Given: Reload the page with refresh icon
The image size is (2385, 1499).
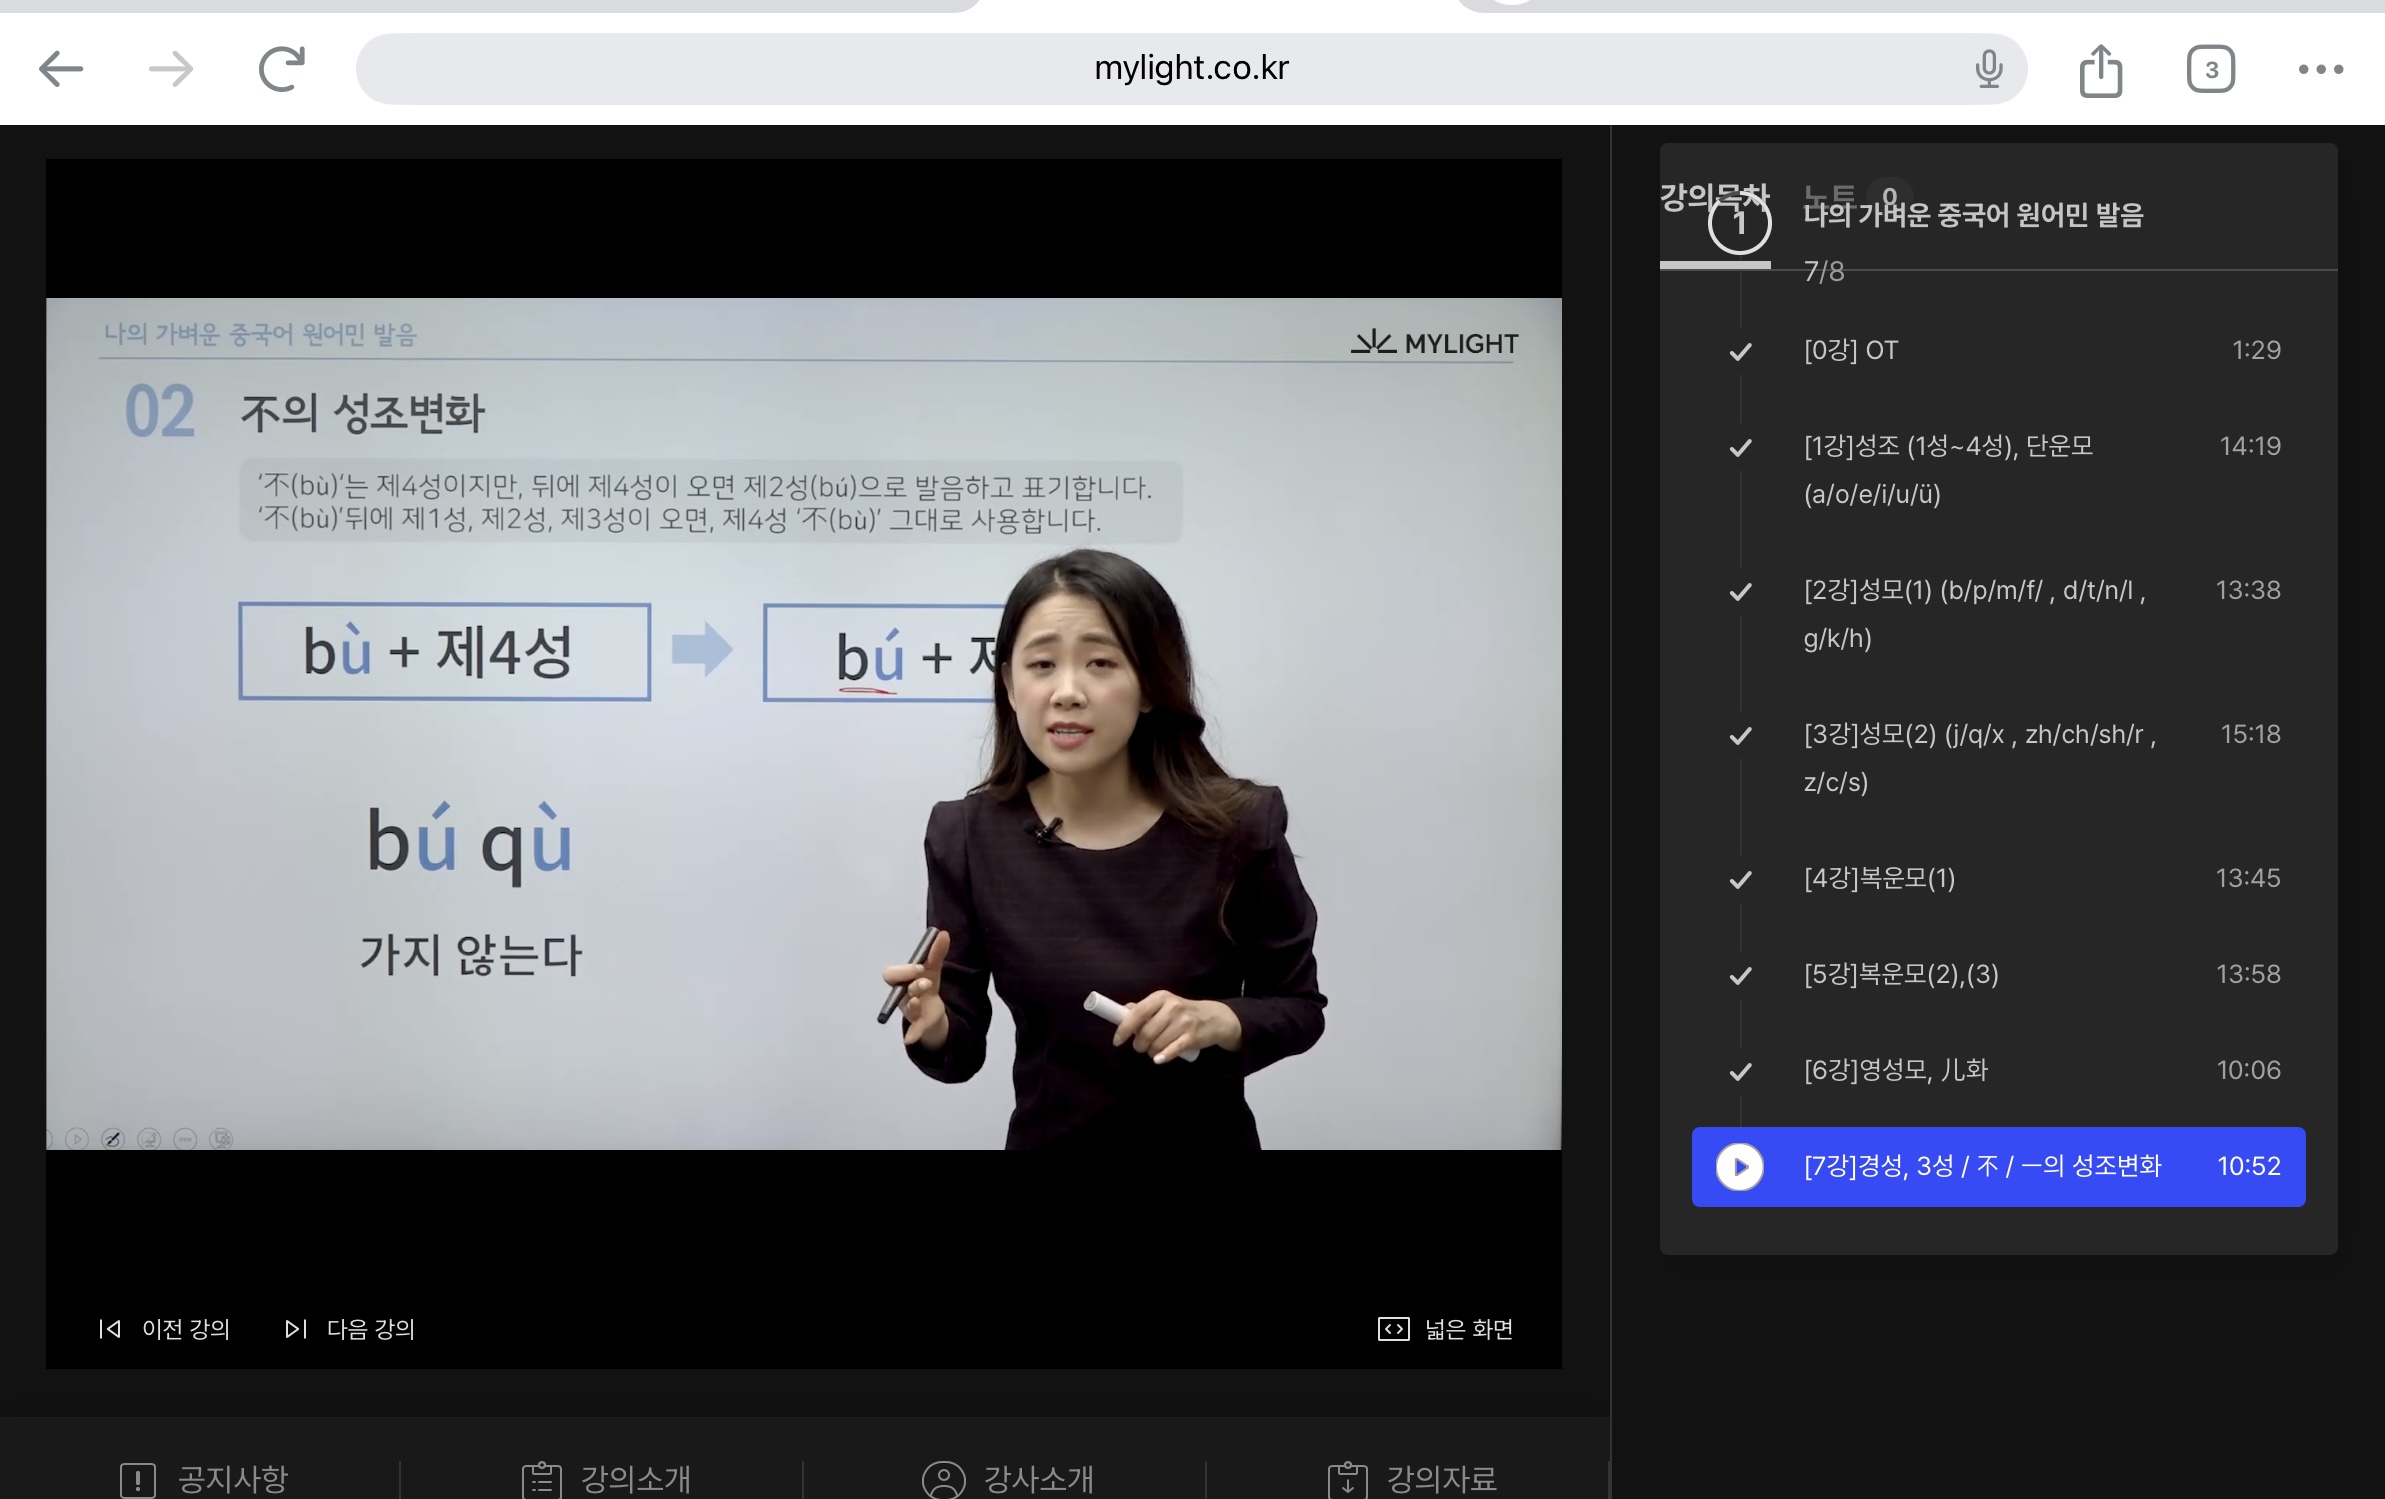Looking at the screenshot, I should [x=281, y=69].
